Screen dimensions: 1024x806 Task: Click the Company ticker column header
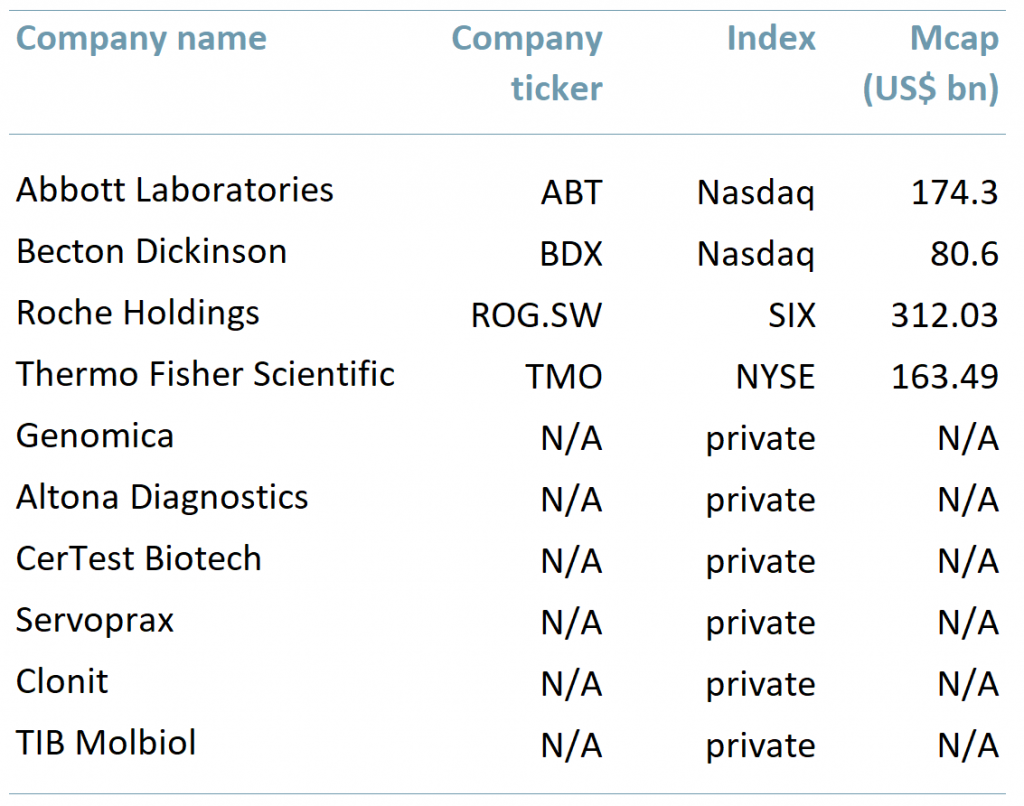point(527,63)
